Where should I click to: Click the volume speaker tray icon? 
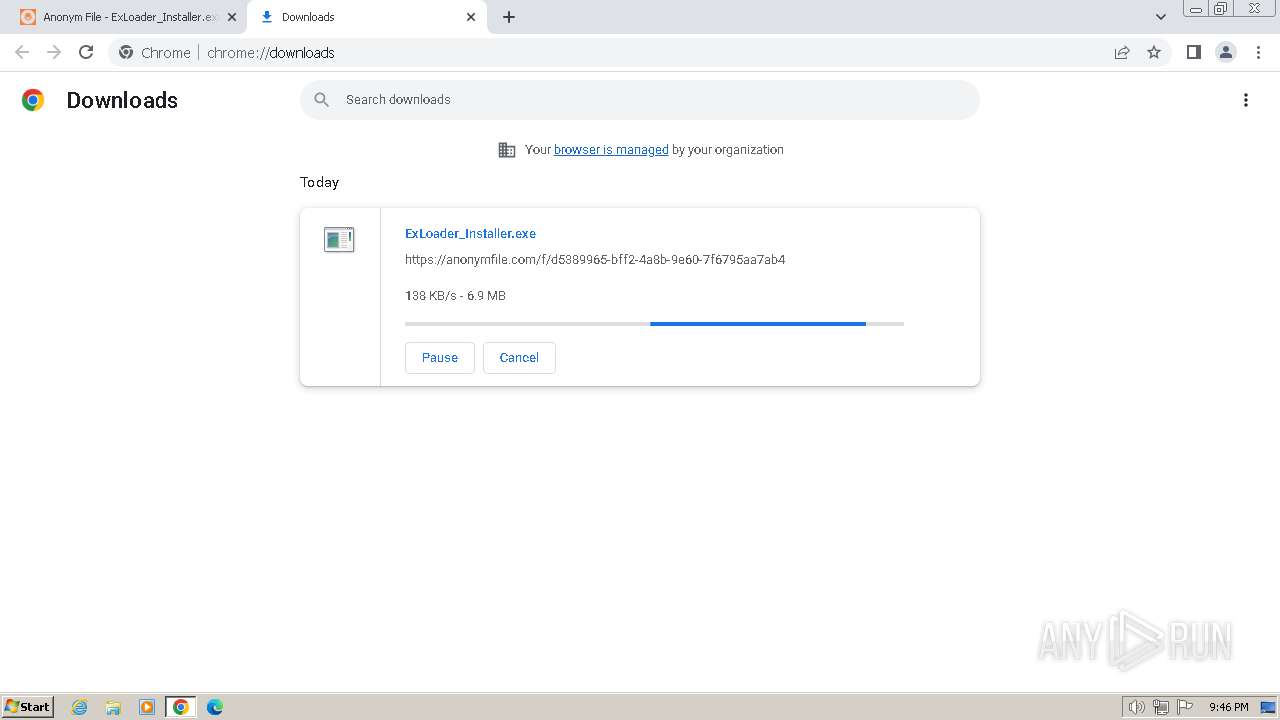tap(1137, 707)
